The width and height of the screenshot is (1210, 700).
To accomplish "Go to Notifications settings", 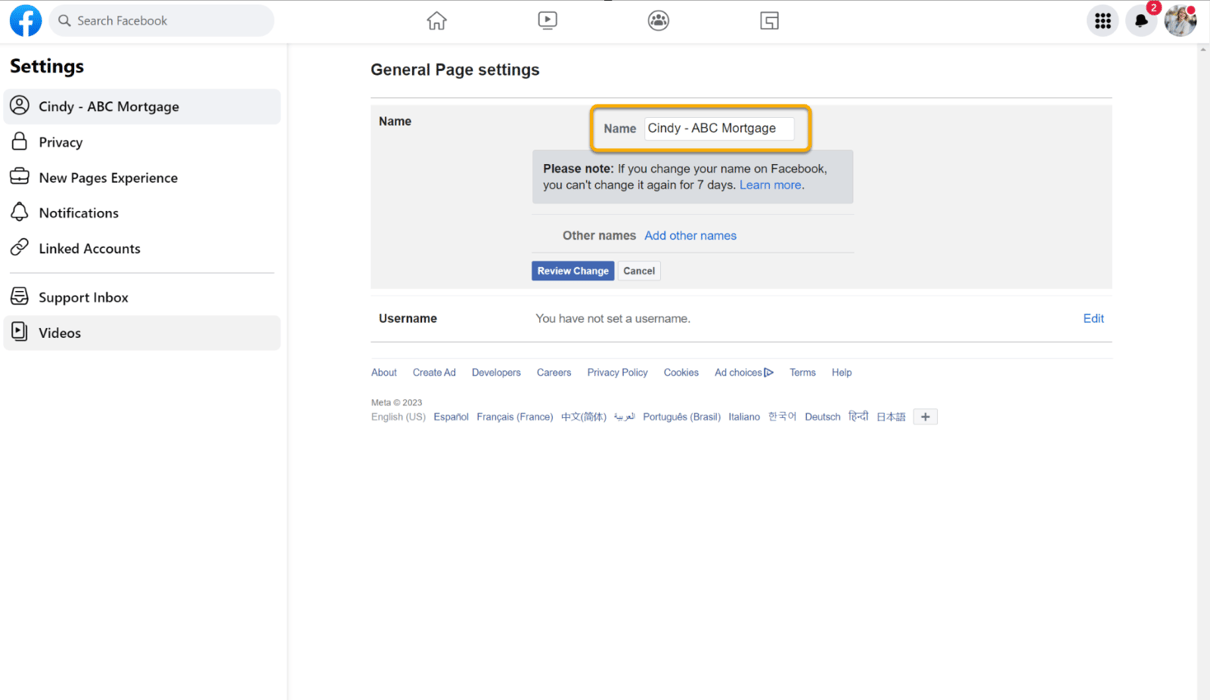I will coord(79,213).
